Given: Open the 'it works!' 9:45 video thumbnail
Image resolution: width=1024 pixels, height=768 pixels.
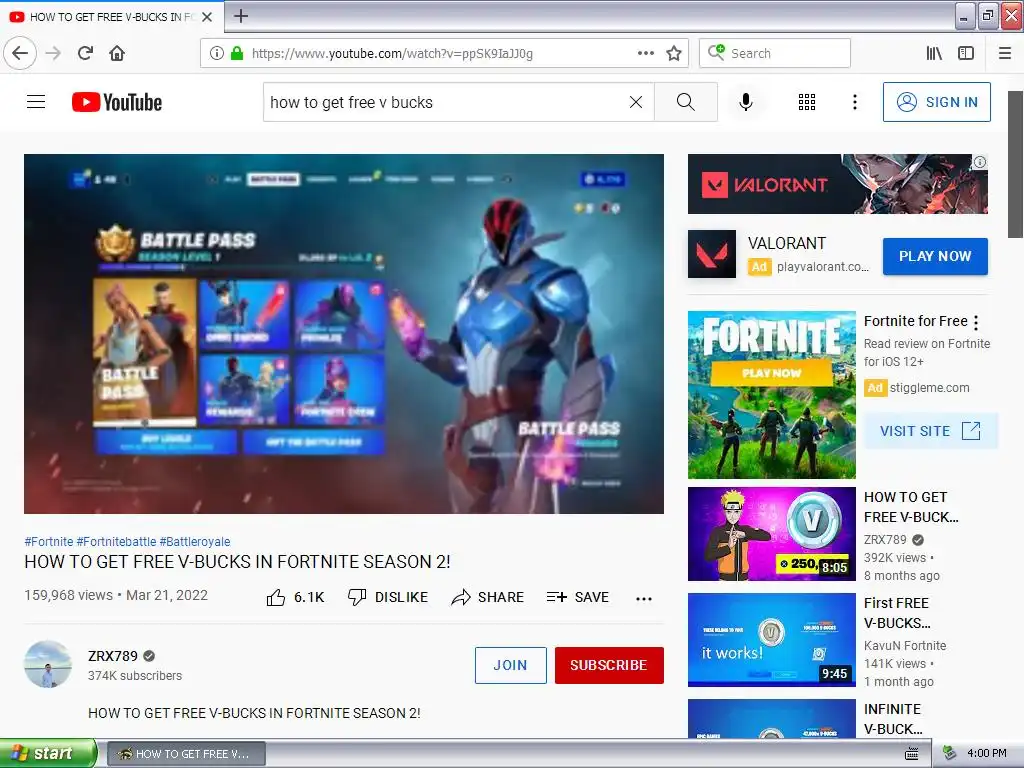Looking at the screenshot, I should [x=771, y=640].
